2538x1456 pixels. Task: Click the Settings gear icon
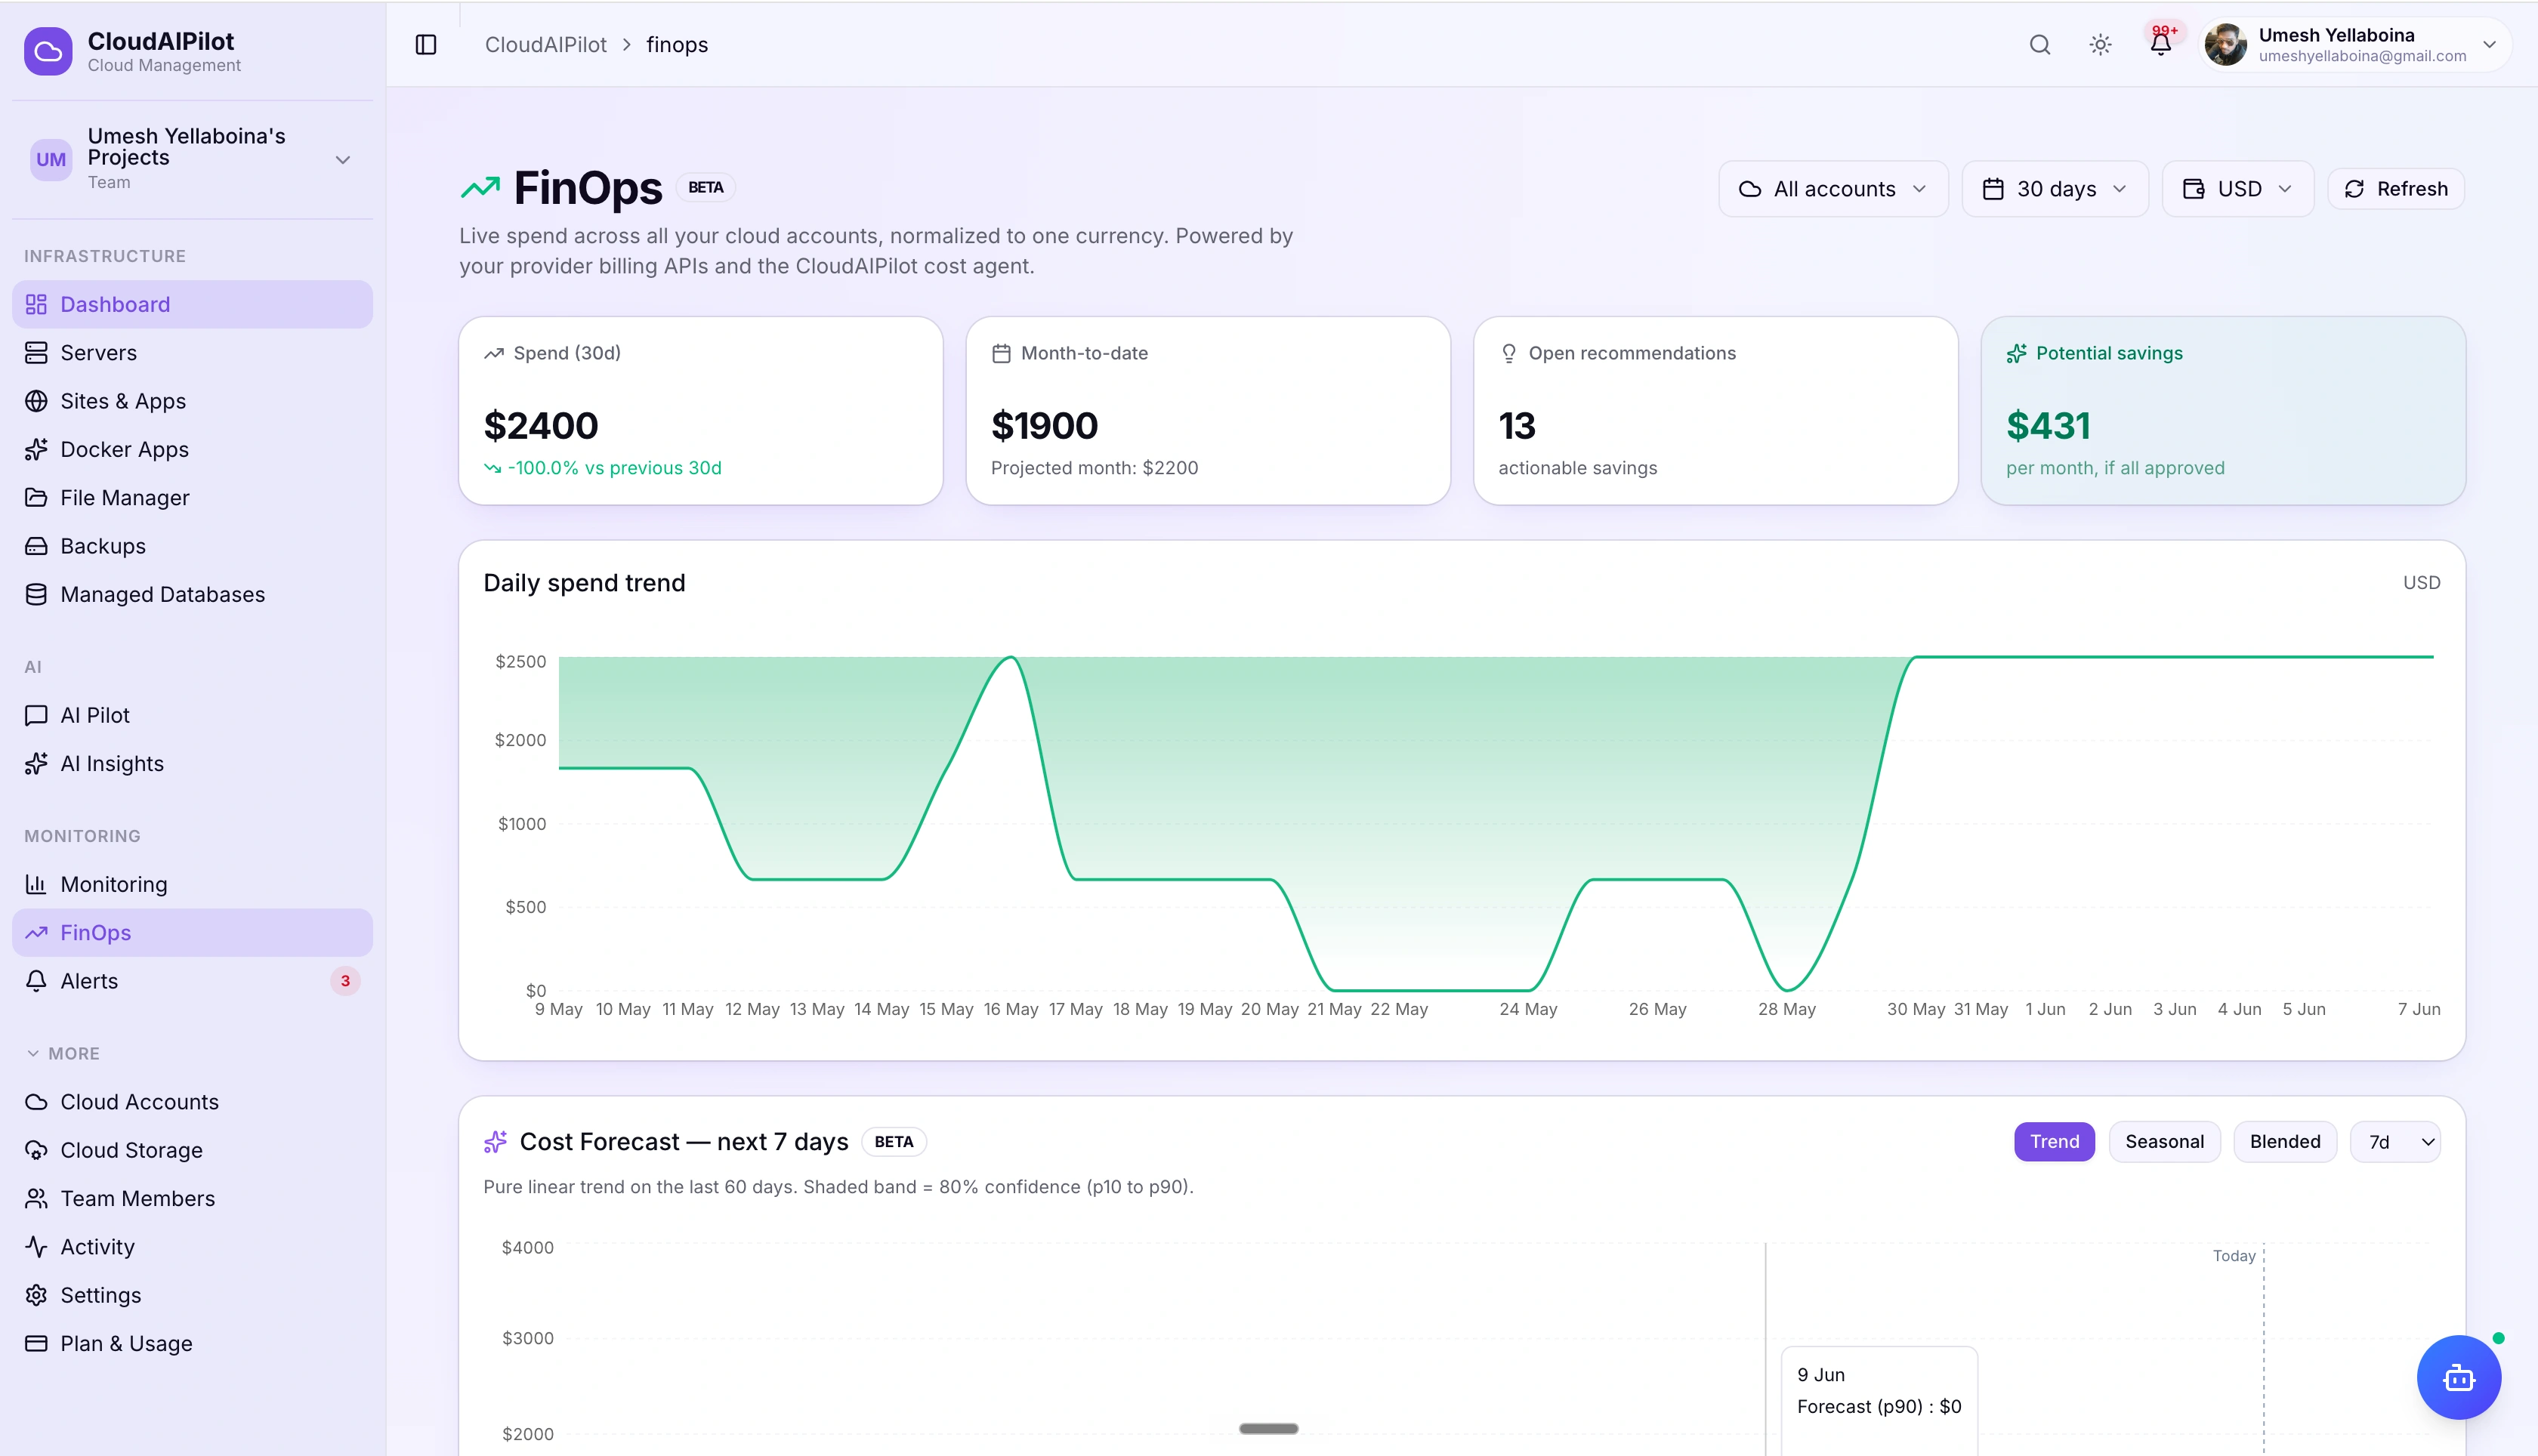pos(36,1295)
